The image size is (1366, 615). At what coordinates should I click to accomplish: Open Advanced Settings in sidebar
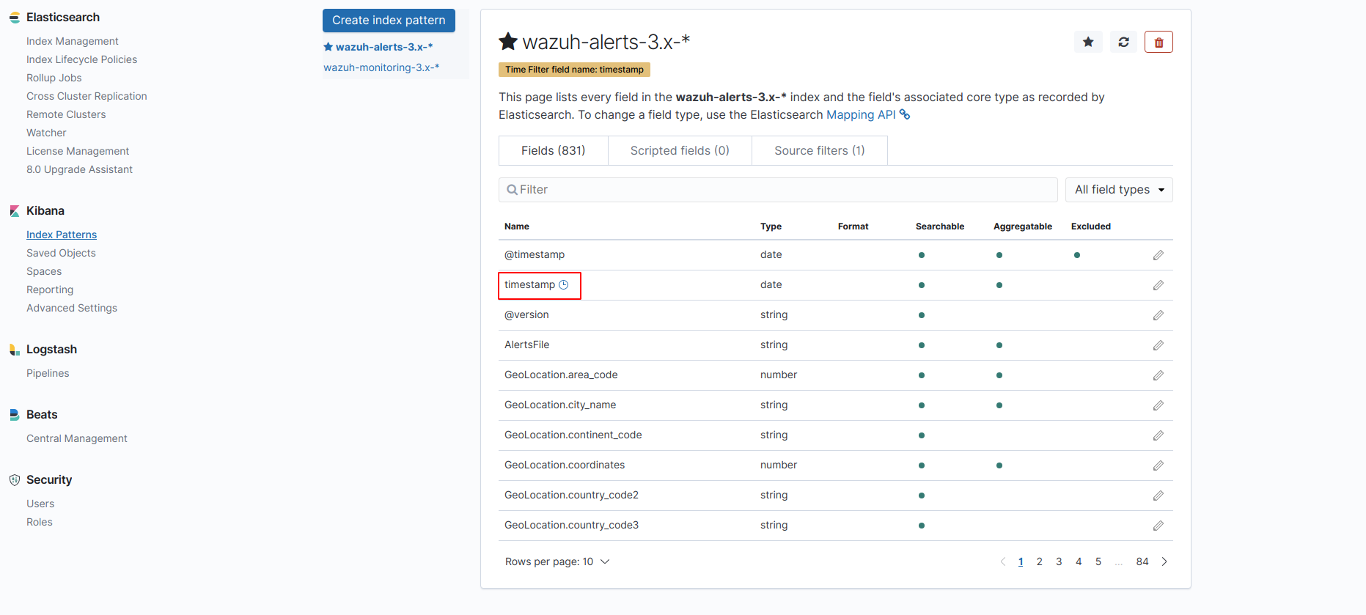pyautogui.click(x=72, y=308)
